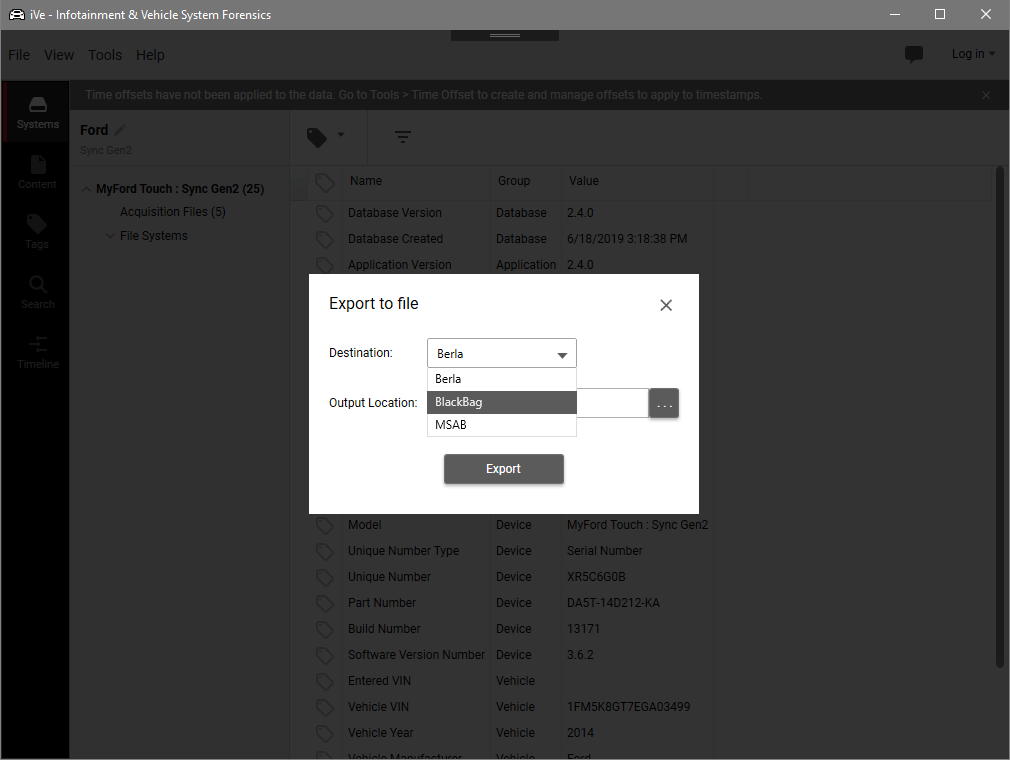The height and width of the screenshot is (760, 1010).
Task: Sort by the Value column header
Action: tap(584, 181)
